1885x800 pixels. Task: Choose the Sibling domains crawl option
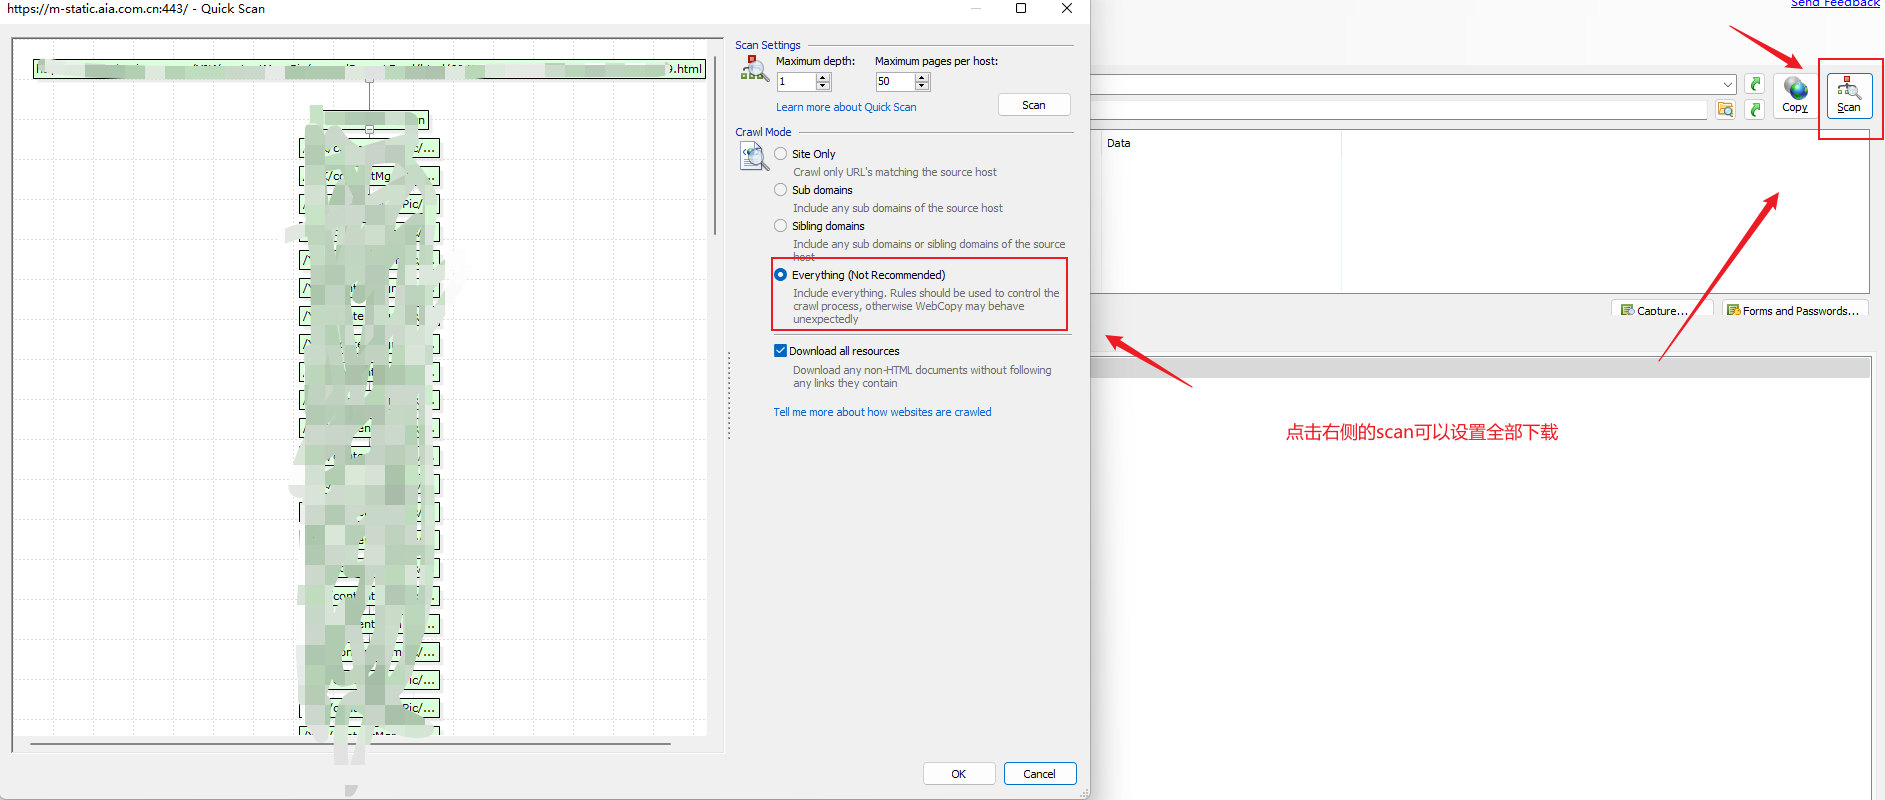pos(781,226)
